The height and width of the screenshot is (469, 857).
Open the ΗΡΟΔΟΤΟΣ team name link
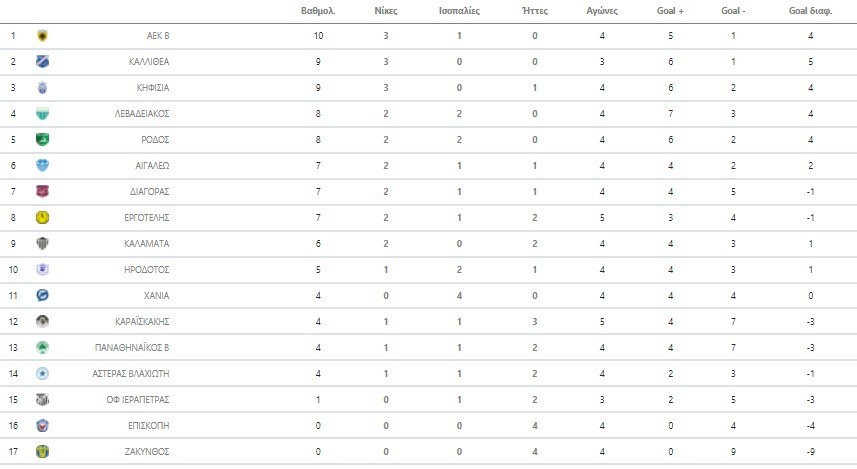tap(148, 269)
